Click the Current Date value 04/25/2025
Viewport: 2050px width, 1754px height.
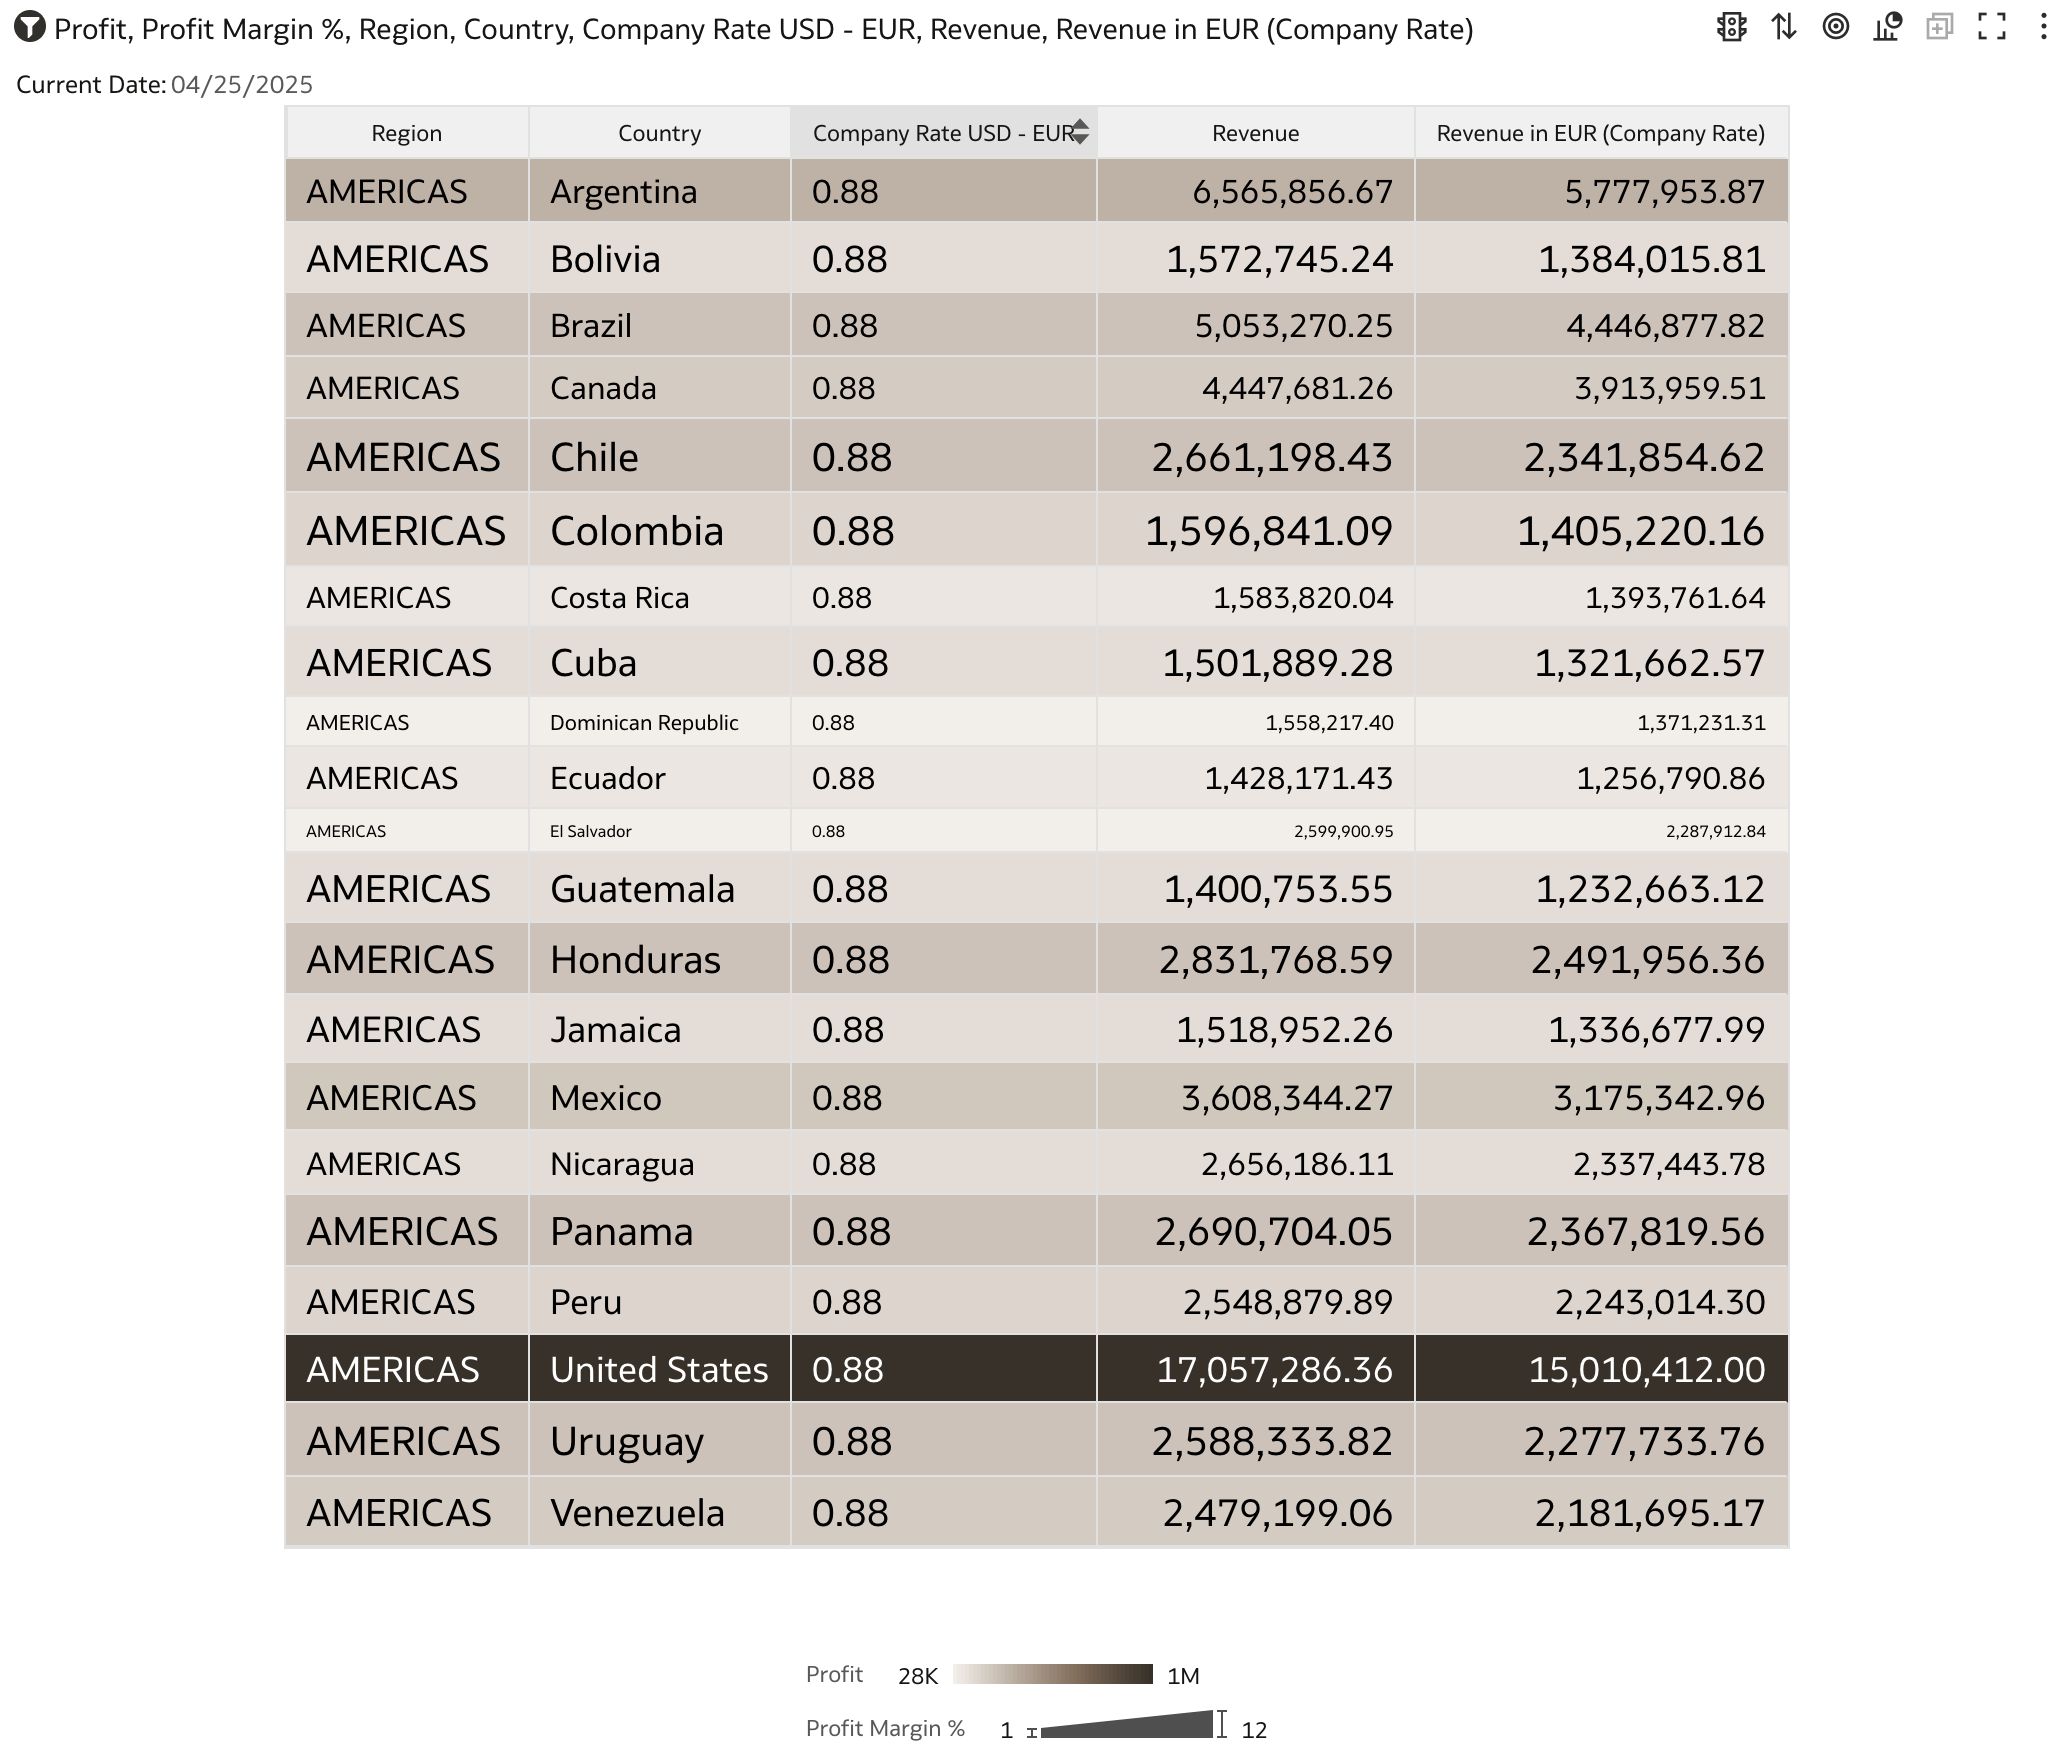242,85
